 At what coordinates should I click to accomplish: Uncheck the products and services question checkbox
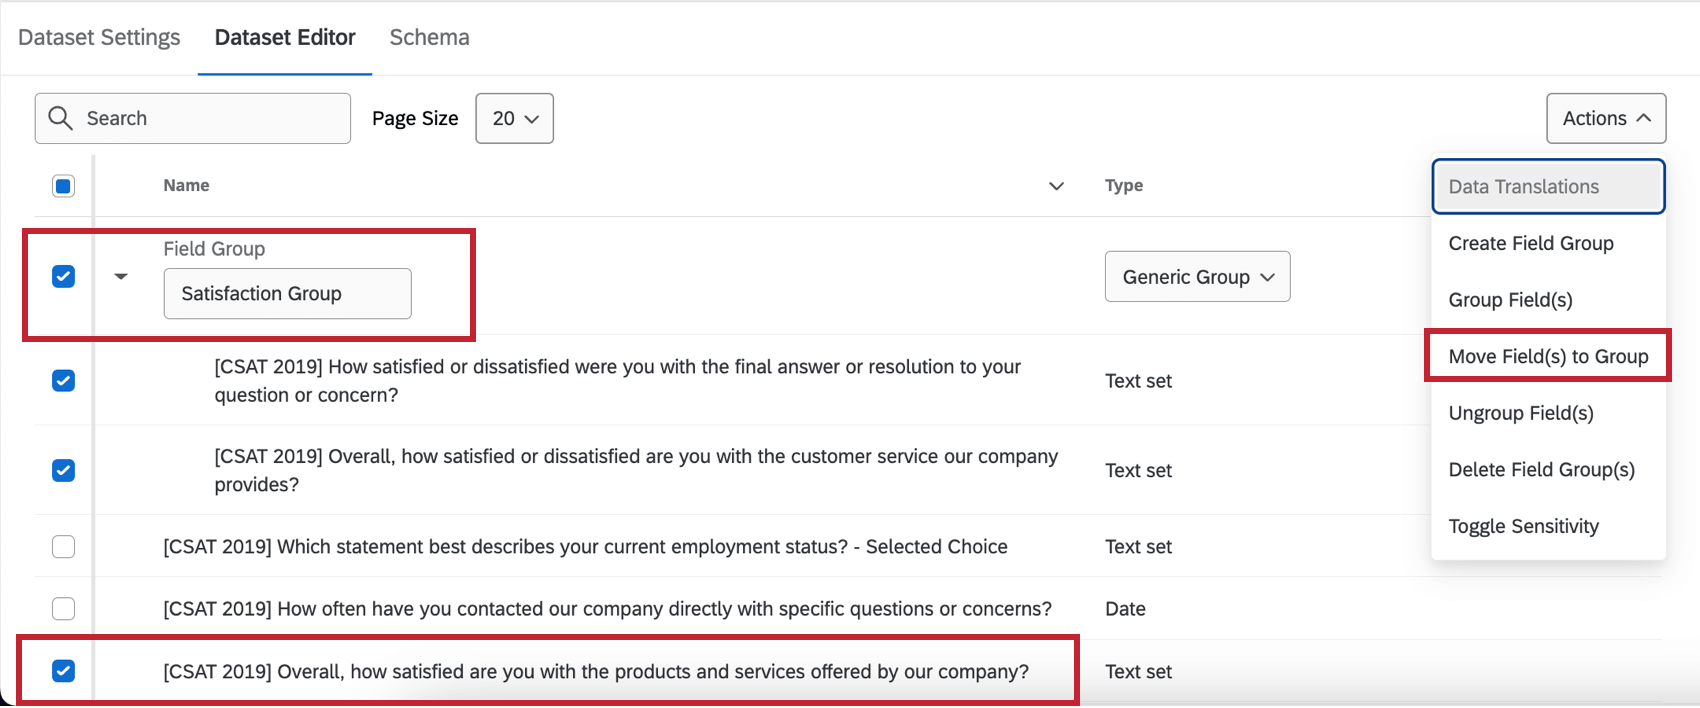(x=63, y=671)
